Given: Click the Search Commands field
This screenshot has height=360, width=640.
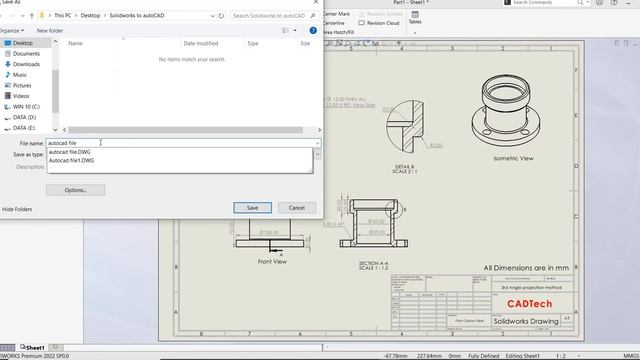Looking at the screenshot, I should coord(543,2).
